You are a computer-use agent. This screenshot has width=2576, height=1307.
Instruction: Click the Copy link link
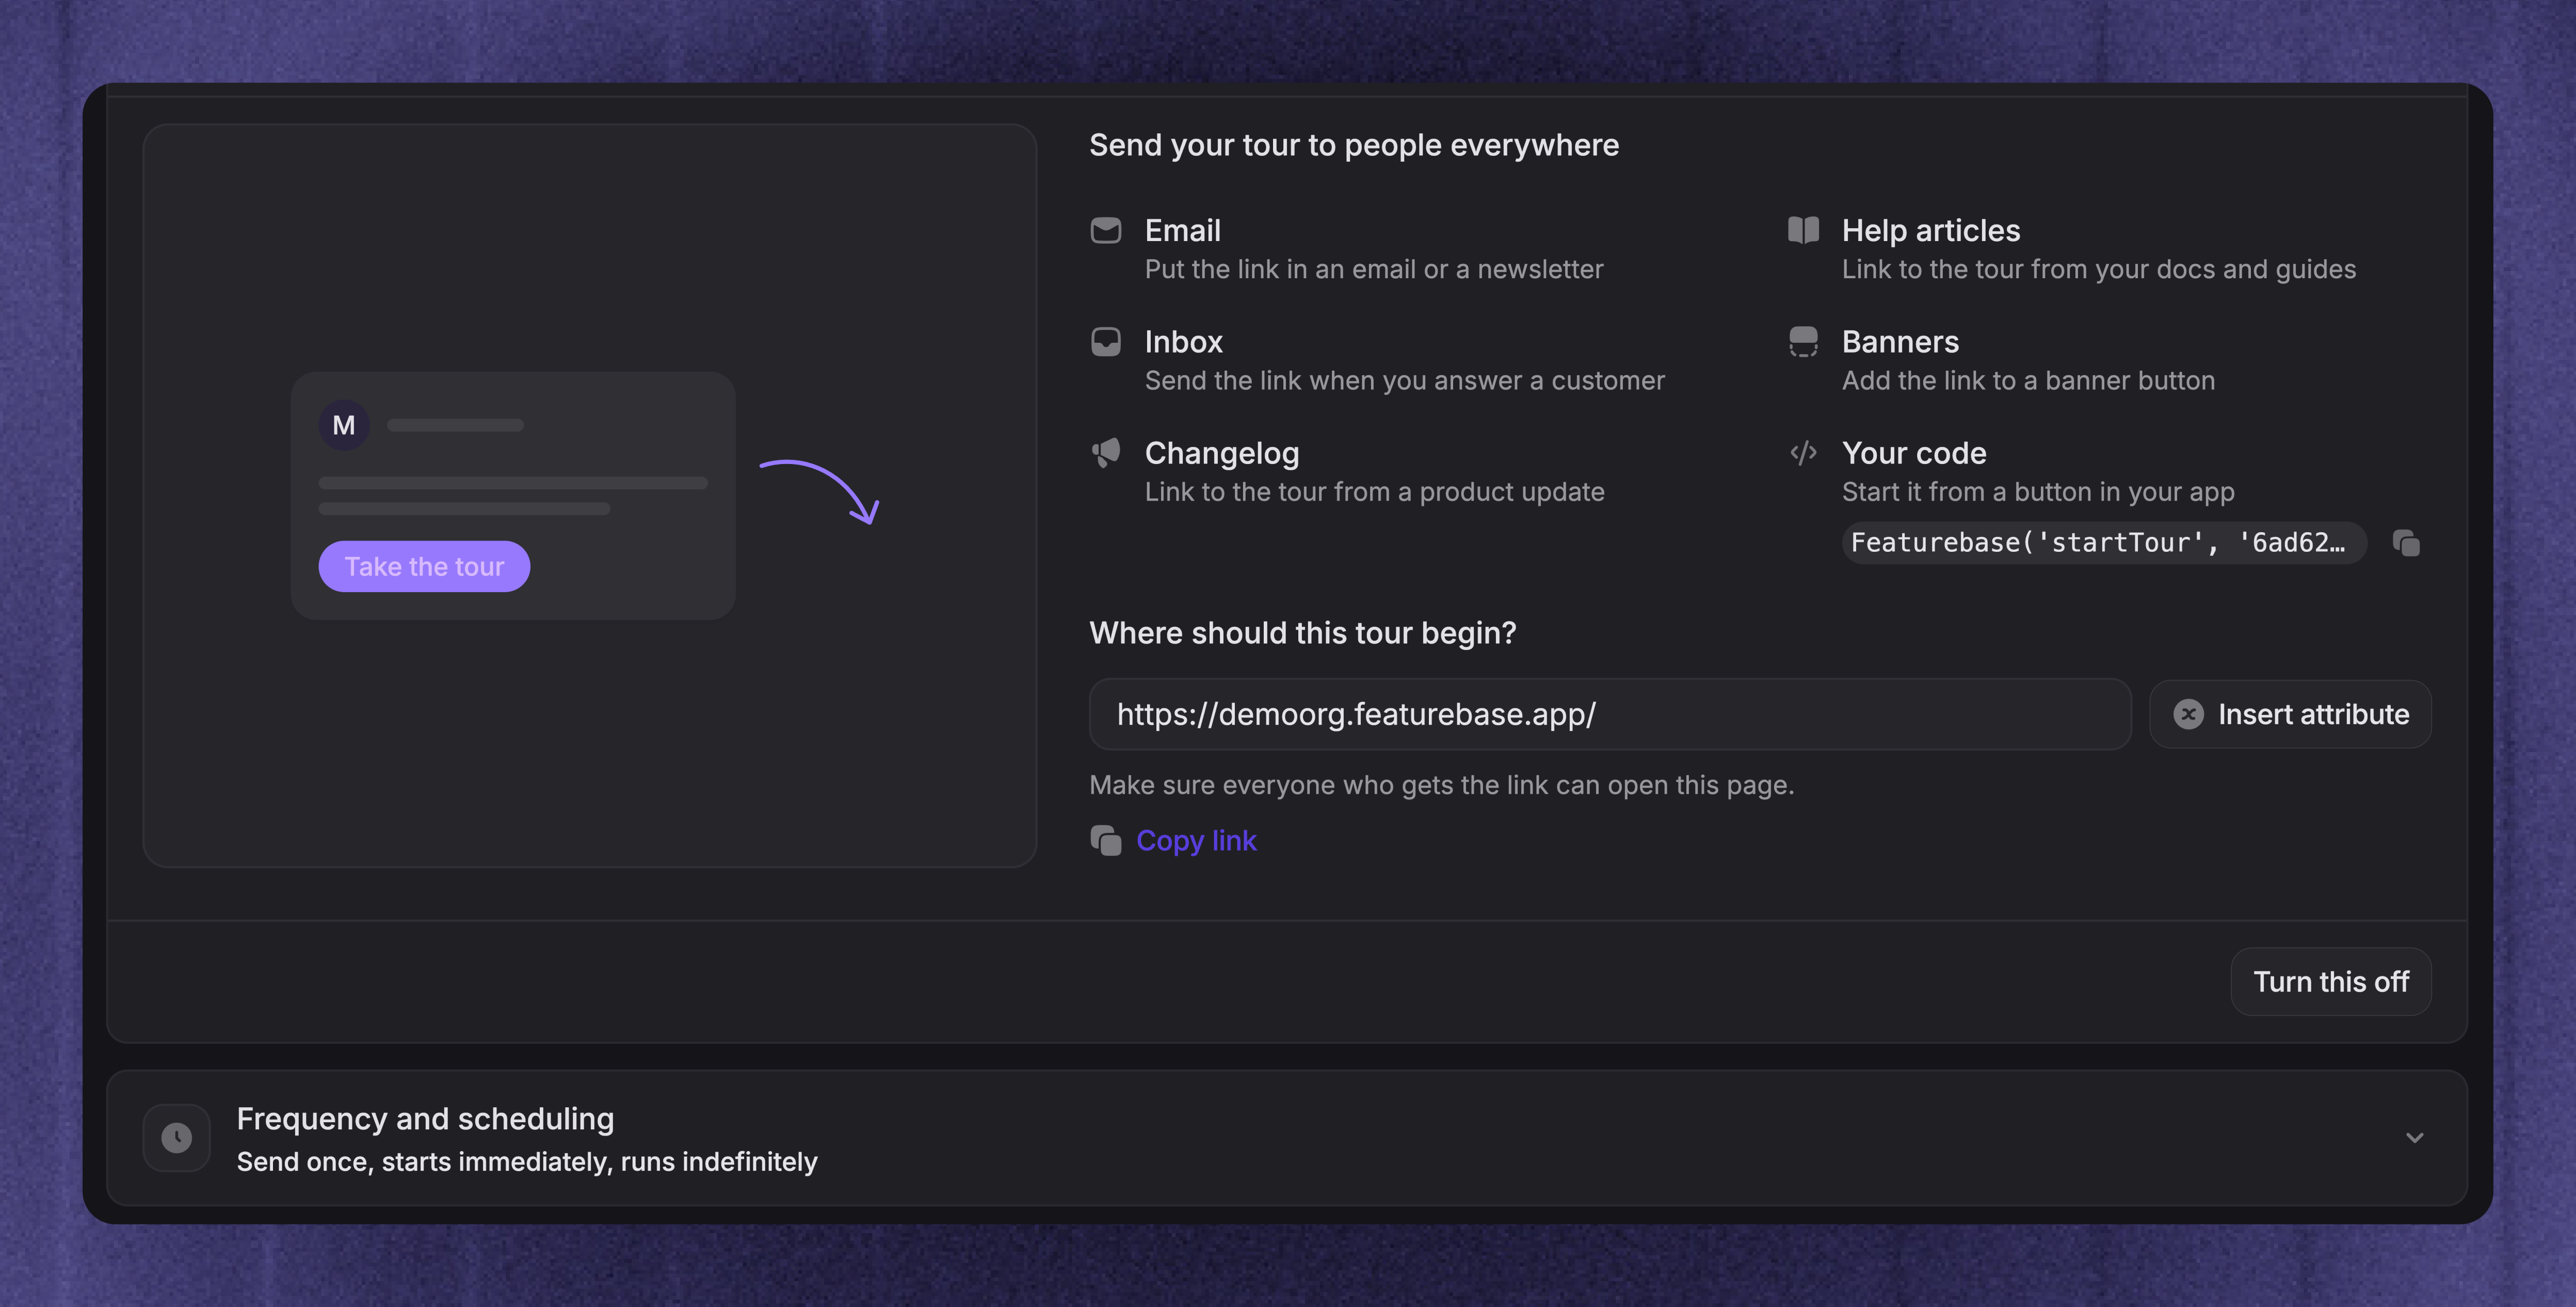point(1196,841)
